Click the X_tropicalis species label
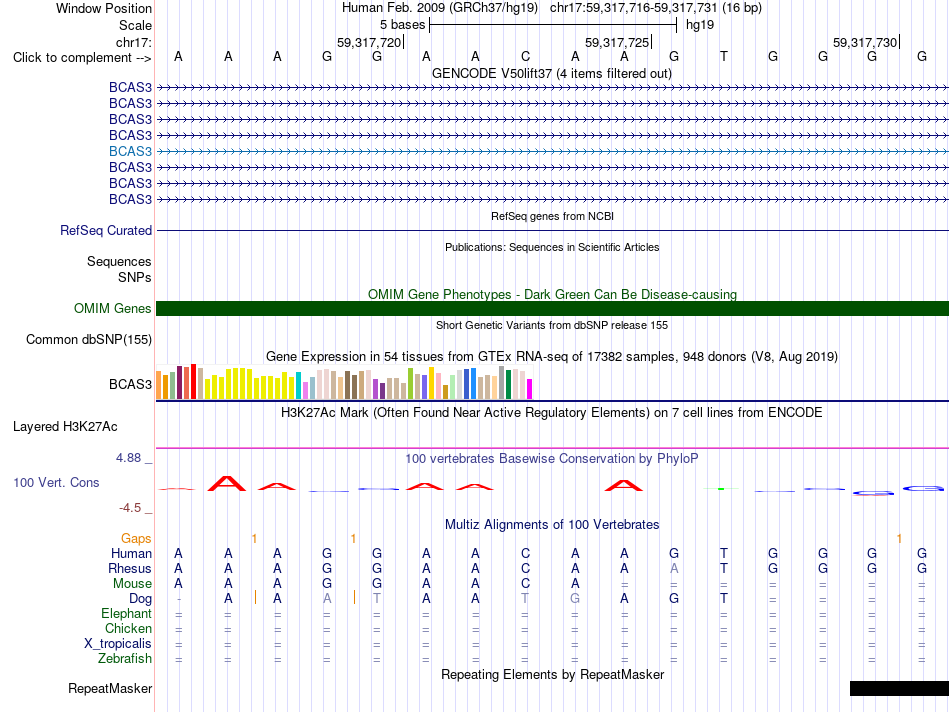 [118, 644]
